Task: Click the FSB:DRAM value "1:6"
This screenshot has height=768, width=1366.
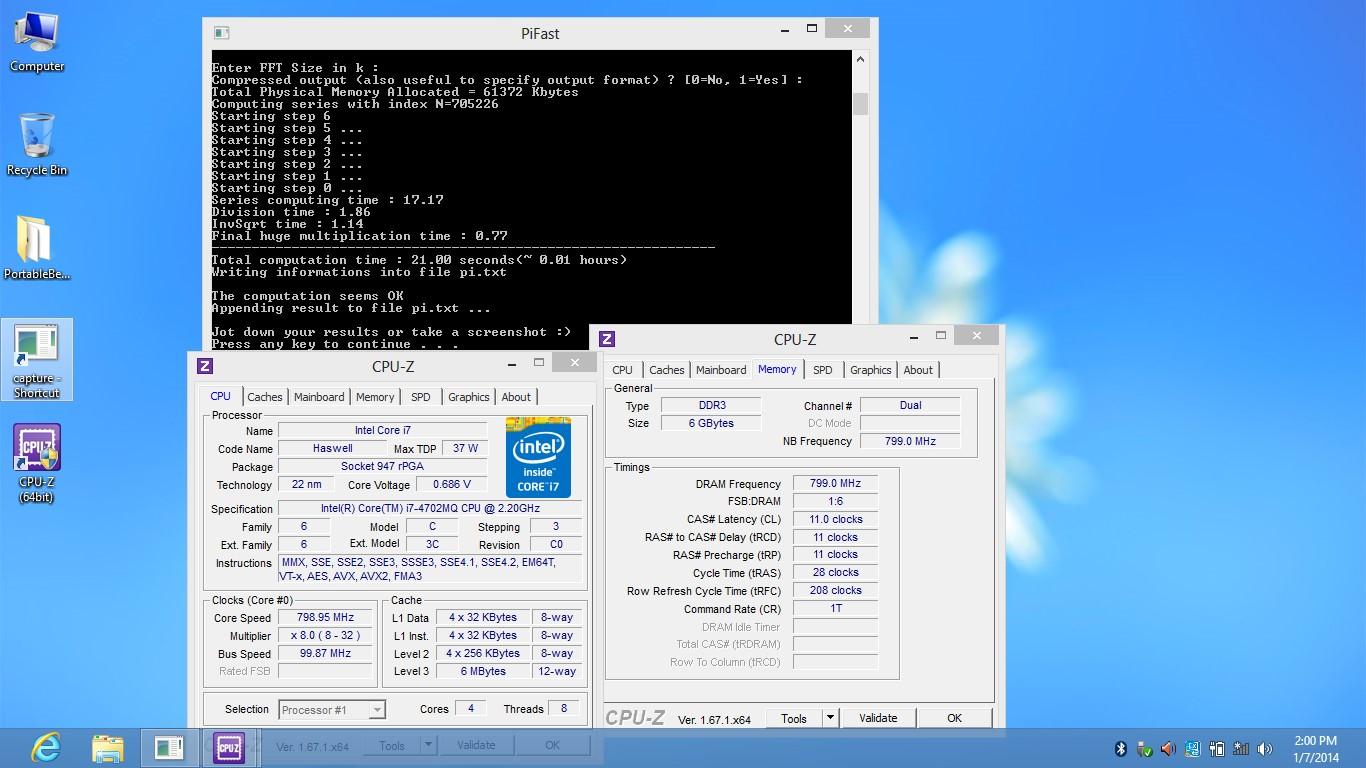Action: (x=835, y=502)
